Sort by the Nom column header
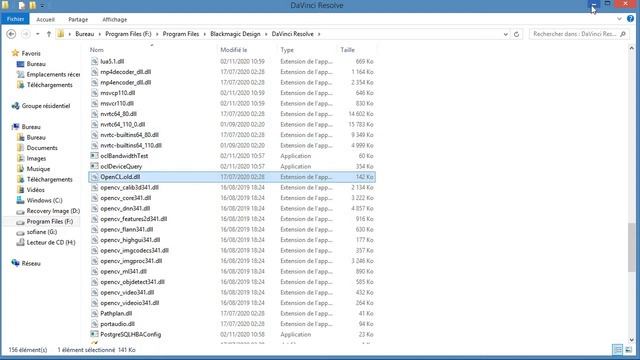 97,50
